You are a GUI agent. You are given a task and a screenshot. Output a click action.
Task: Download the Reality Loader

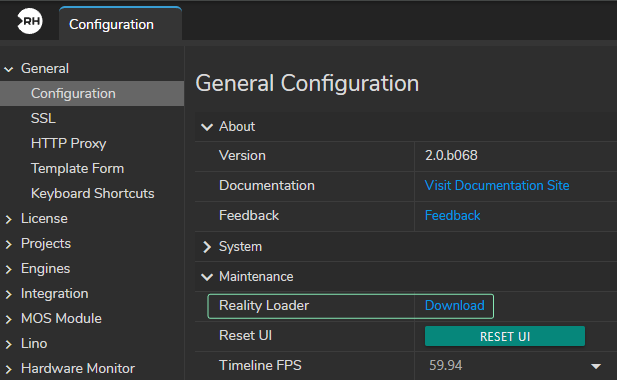pyautogui.click(x=454, y=306)
